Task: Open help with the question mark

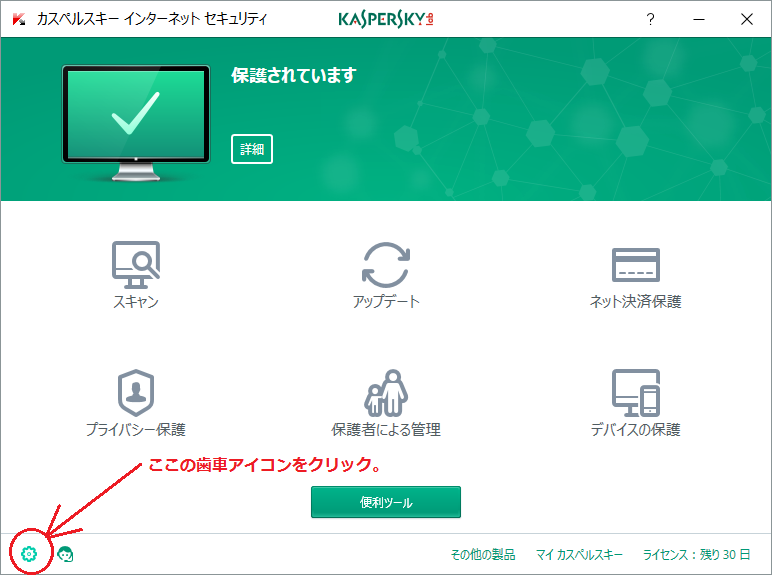Action: [650, 19]
